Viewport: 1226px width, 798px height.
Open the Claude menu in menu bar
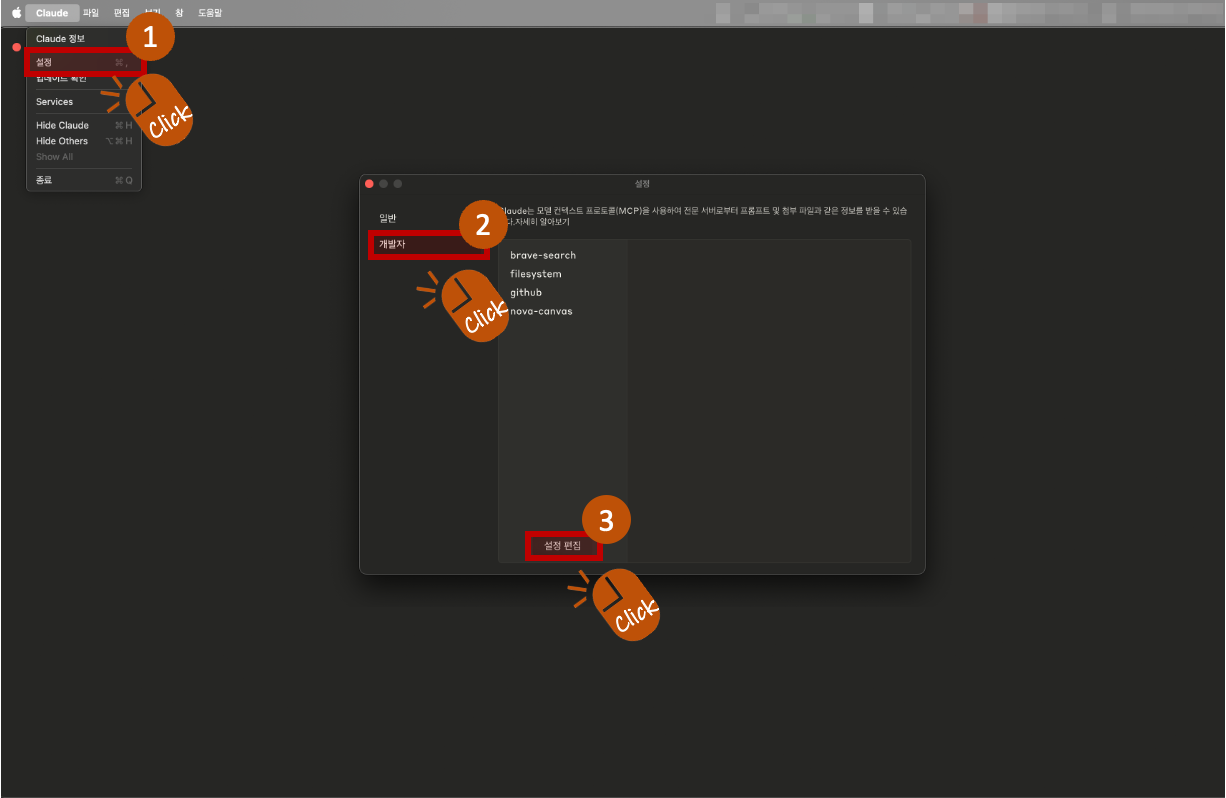pyautogui.click(x=52, y=13)
